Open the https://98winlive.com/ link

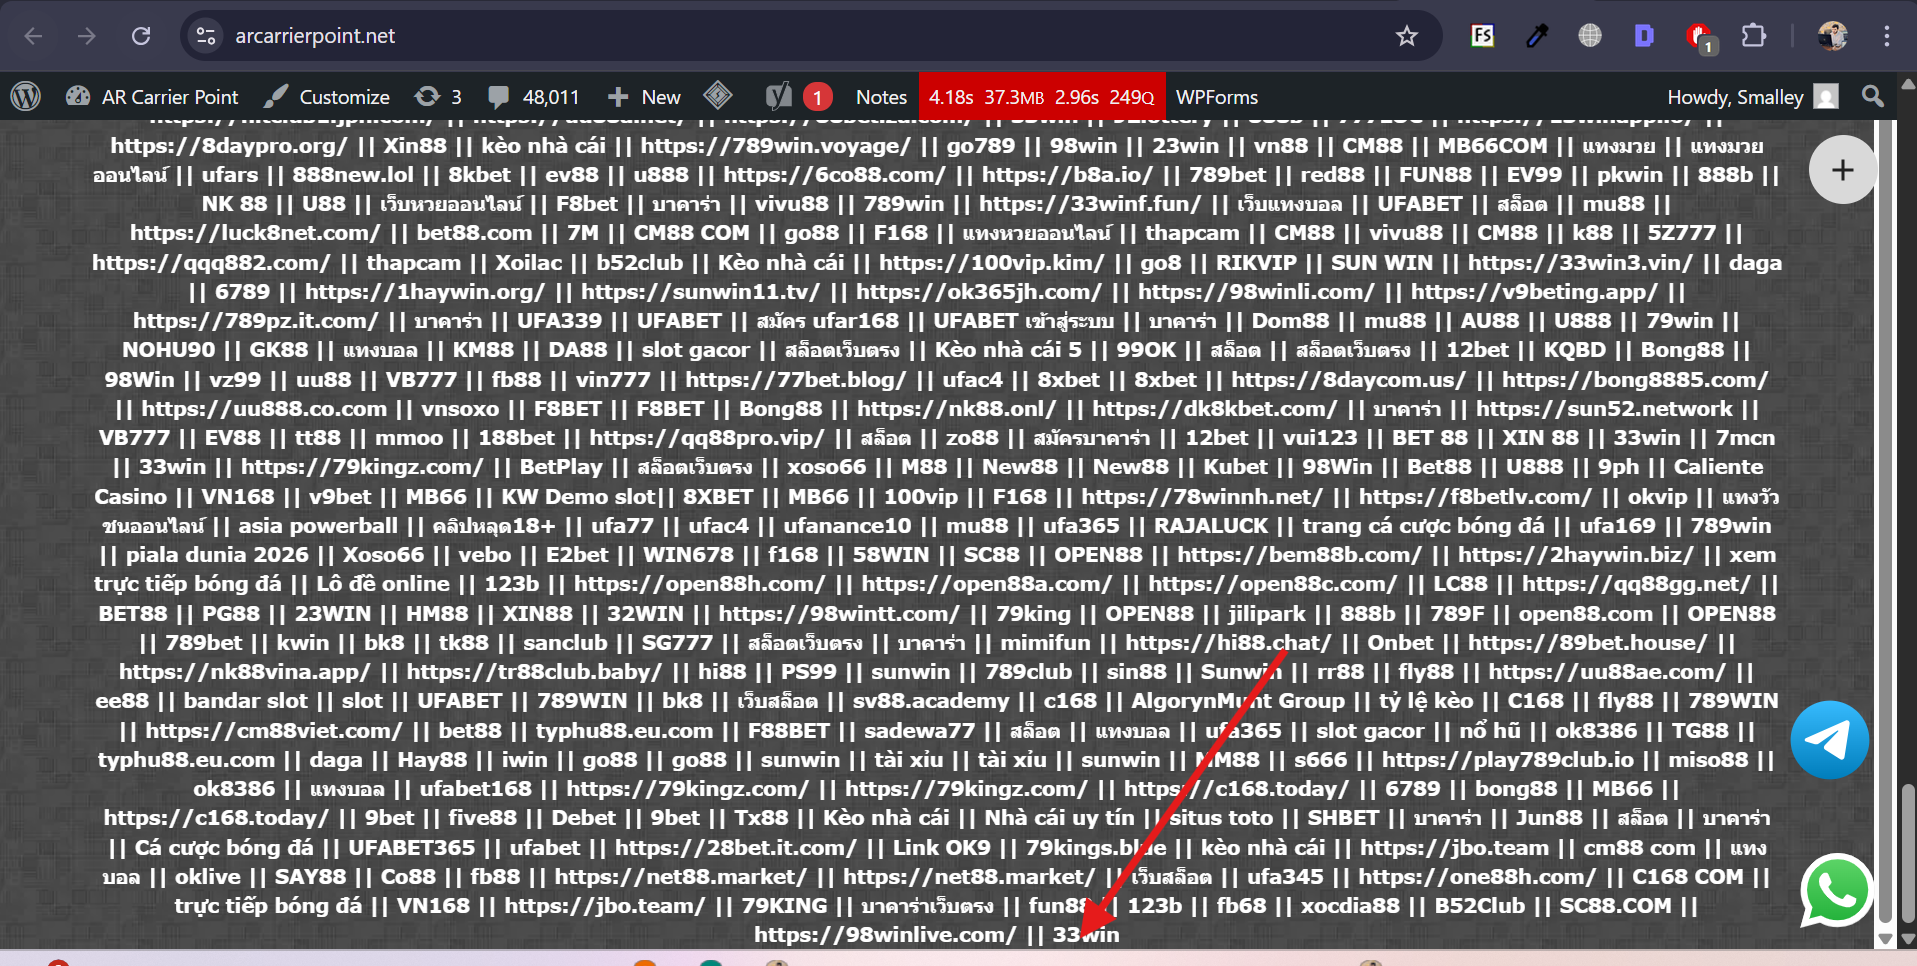pos(885,935)
